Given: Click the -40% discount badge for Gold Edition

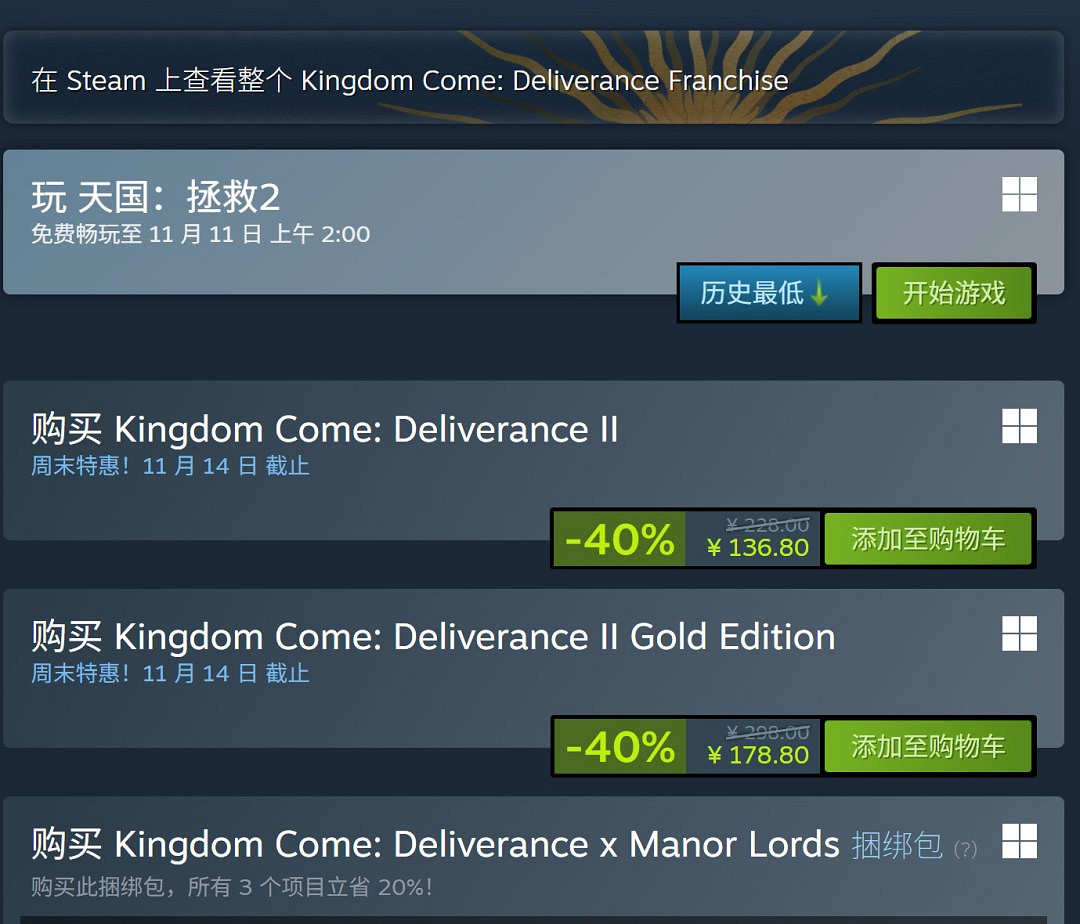Looking at the screenshot, I should pos(618,745).
